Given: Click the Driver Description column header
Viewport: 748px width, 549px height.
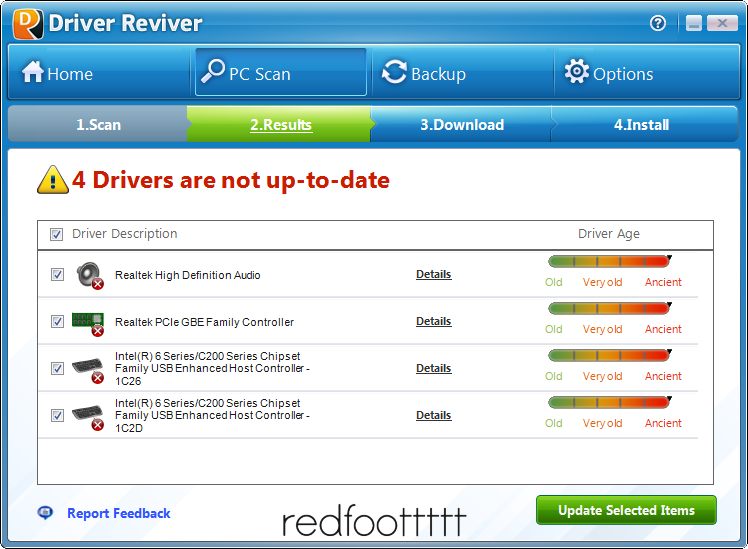Looking at the screenshot, I should point(125,234).
